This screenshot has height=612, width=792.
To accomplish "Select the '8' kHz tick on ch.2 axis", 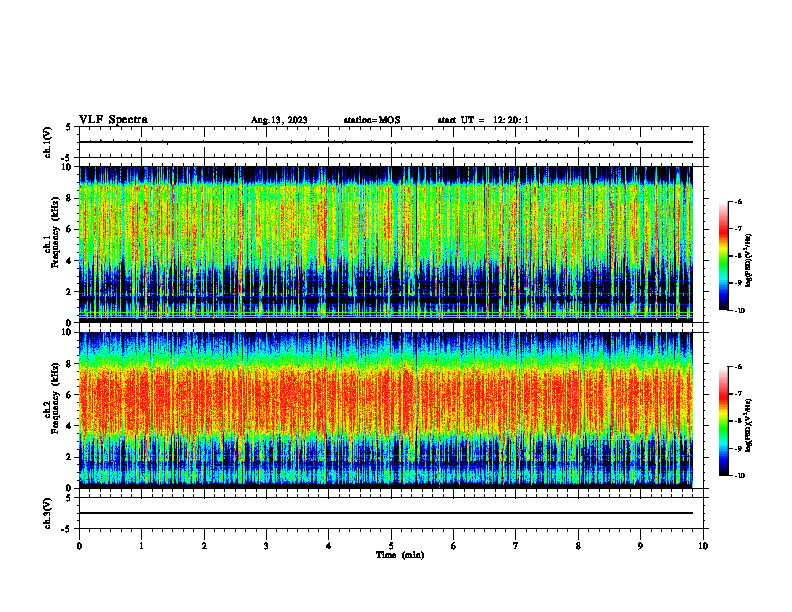I will [x=70, y=364].
